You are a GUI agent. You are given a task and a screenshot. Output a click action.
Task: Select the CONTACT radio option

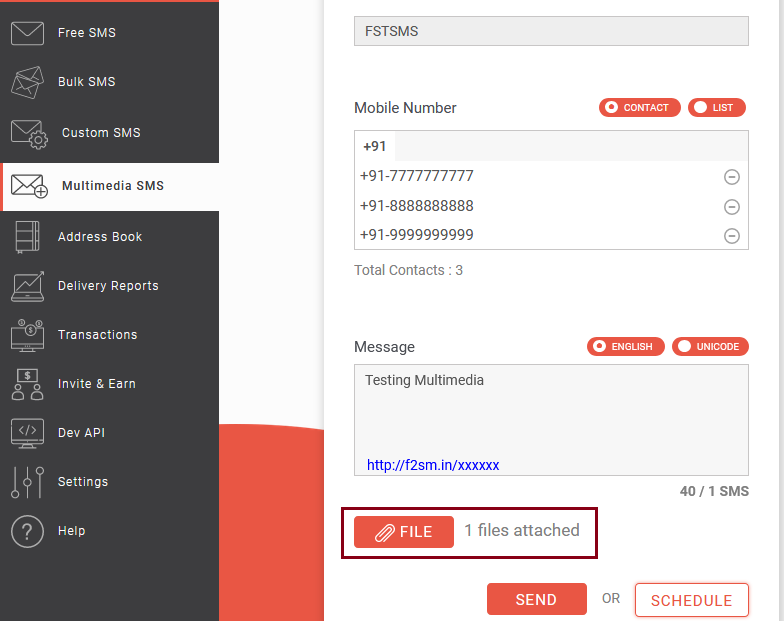pyautogui.click(x=640, y=108)
